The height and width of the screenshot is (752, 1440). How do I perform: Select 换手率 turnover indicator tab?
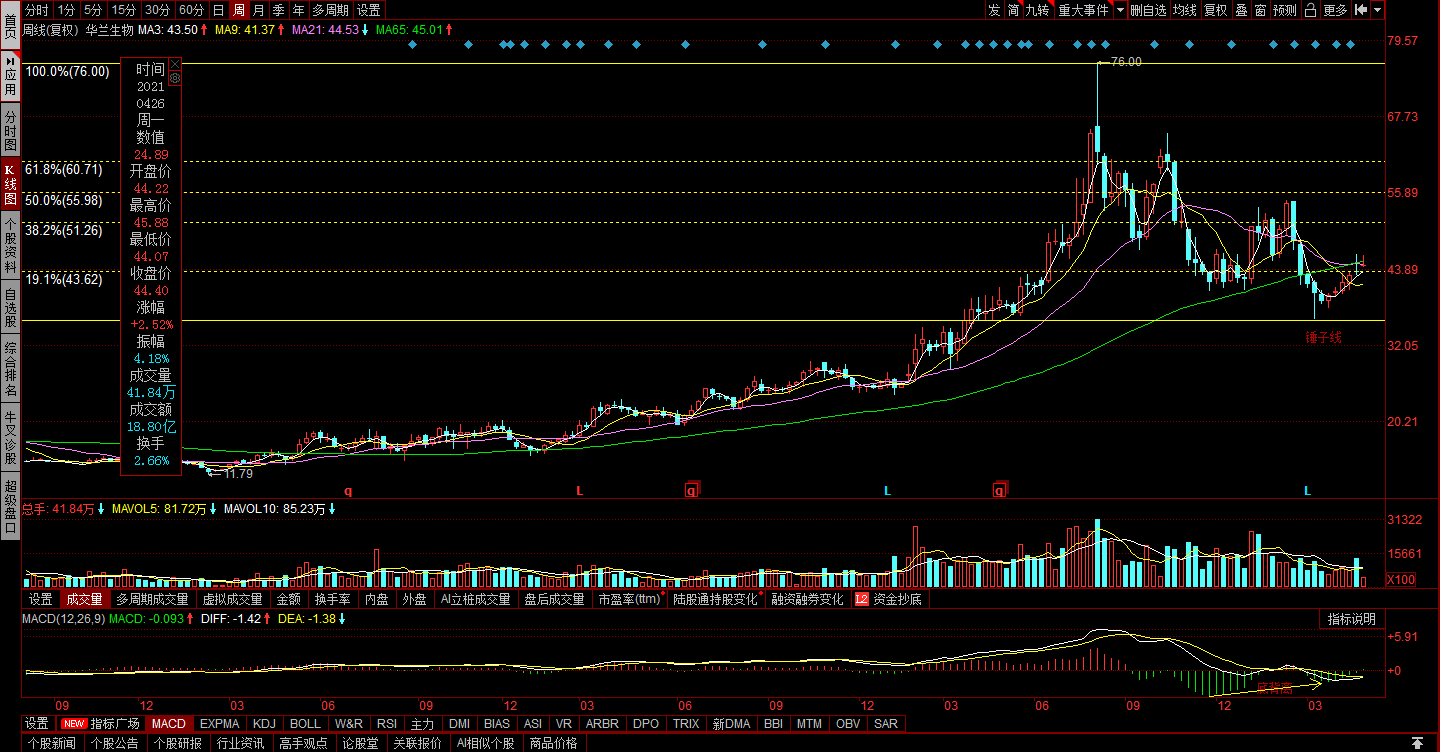(332, 600)
